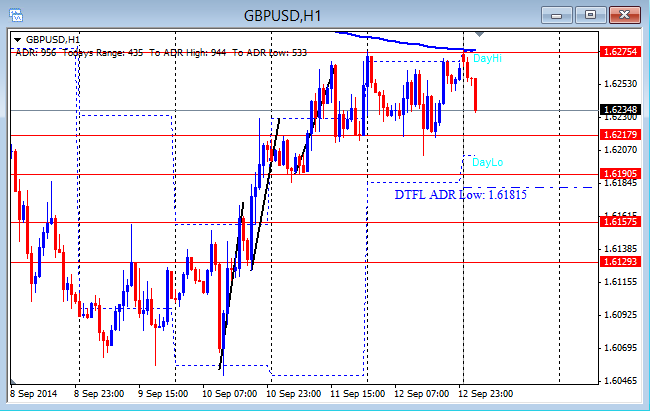This screenshot has height=411, width=650.
Task: Click the 10 Sep 07:00 time label
Action: pos(230,394)
